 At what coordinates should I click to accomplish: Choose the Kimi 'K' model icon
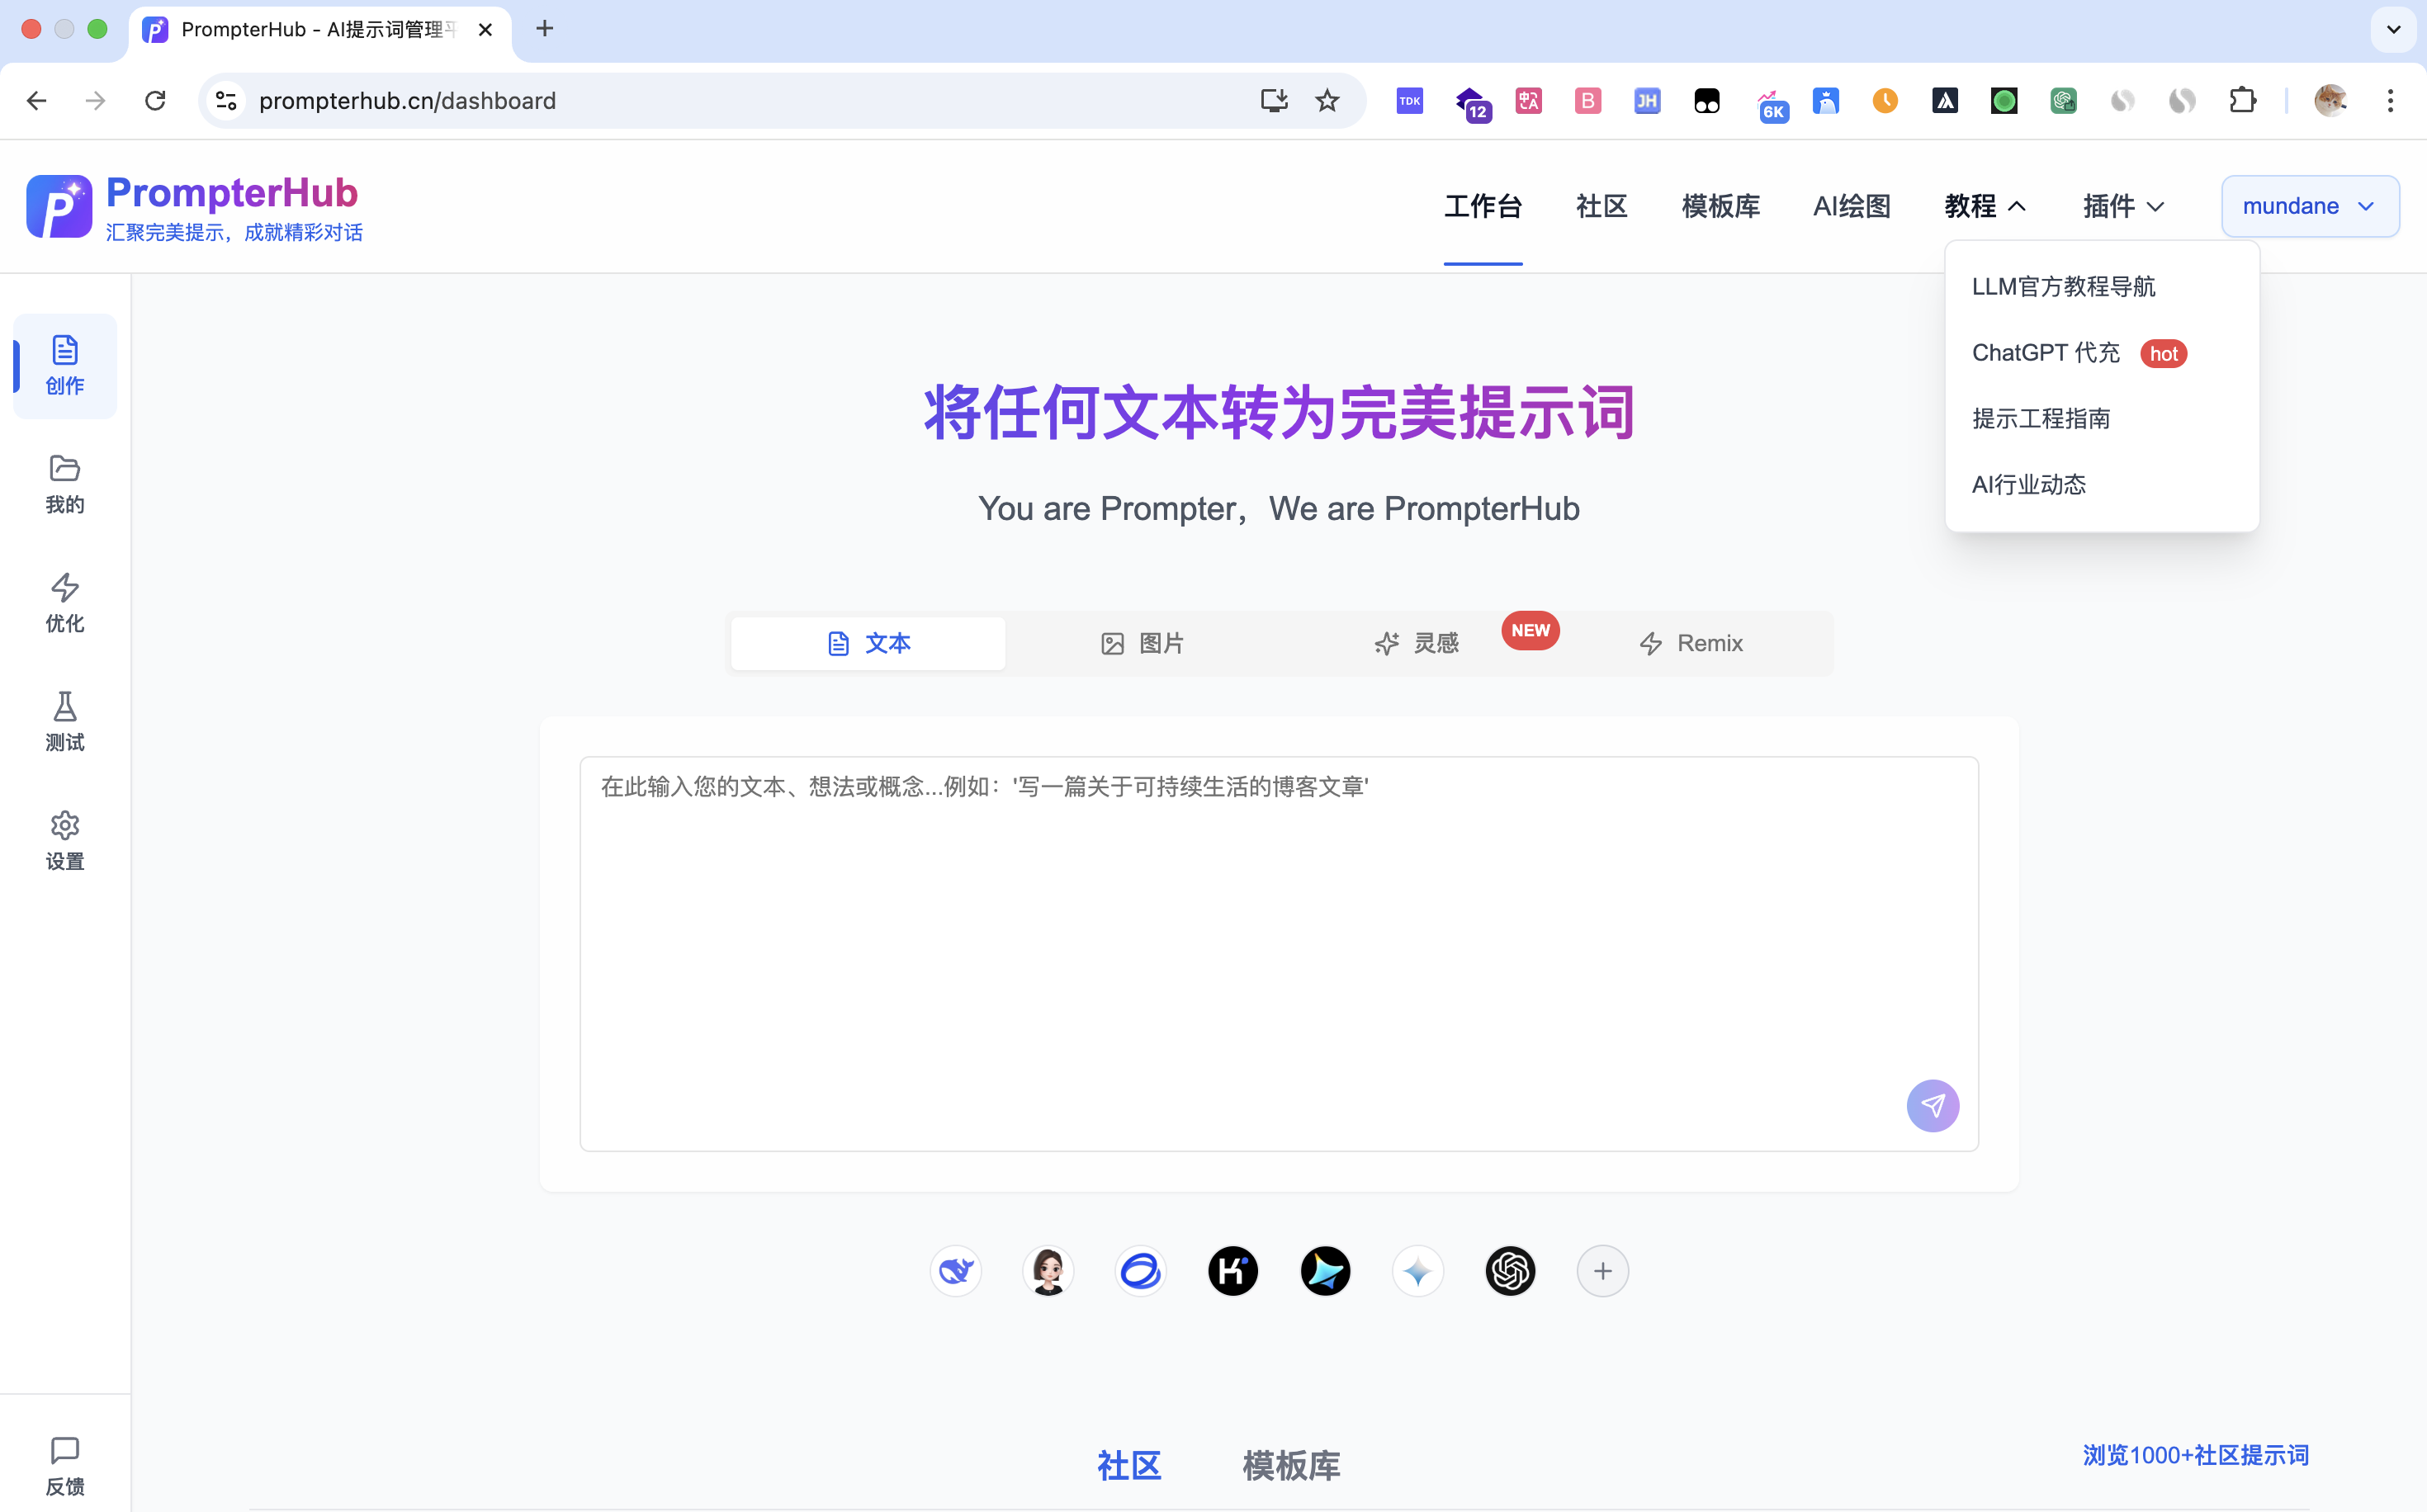tap(1232, 1271)
